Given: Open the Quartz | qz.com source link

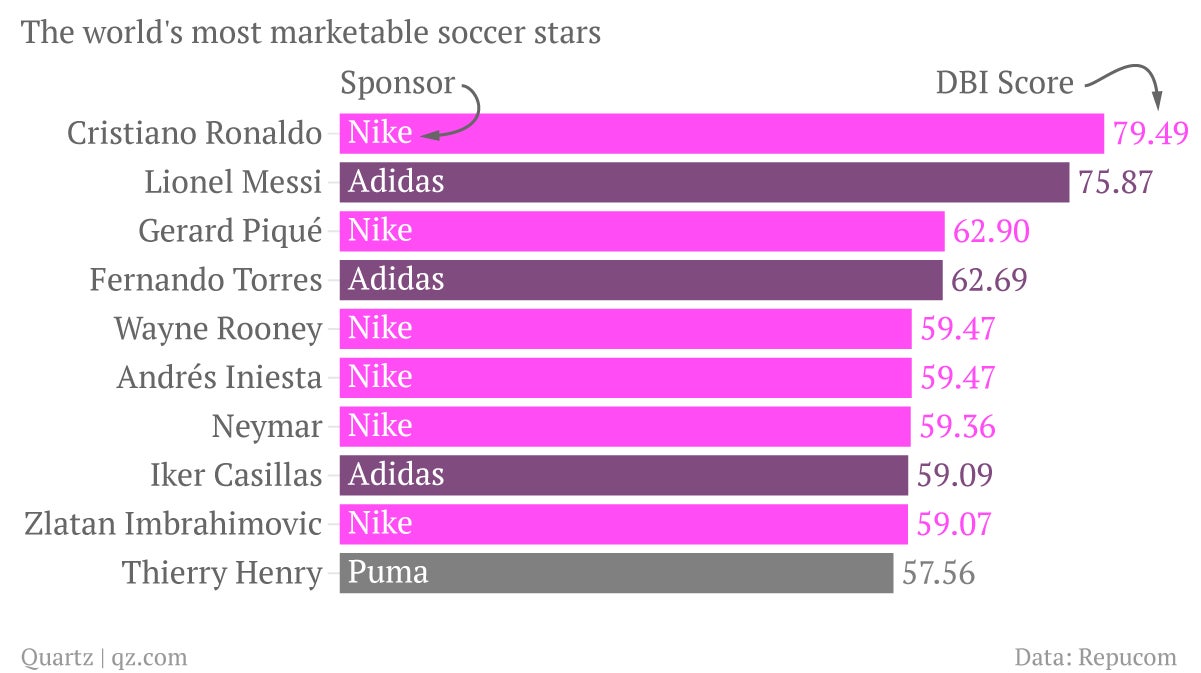Looking at the screenshot, I should point(104,657).
